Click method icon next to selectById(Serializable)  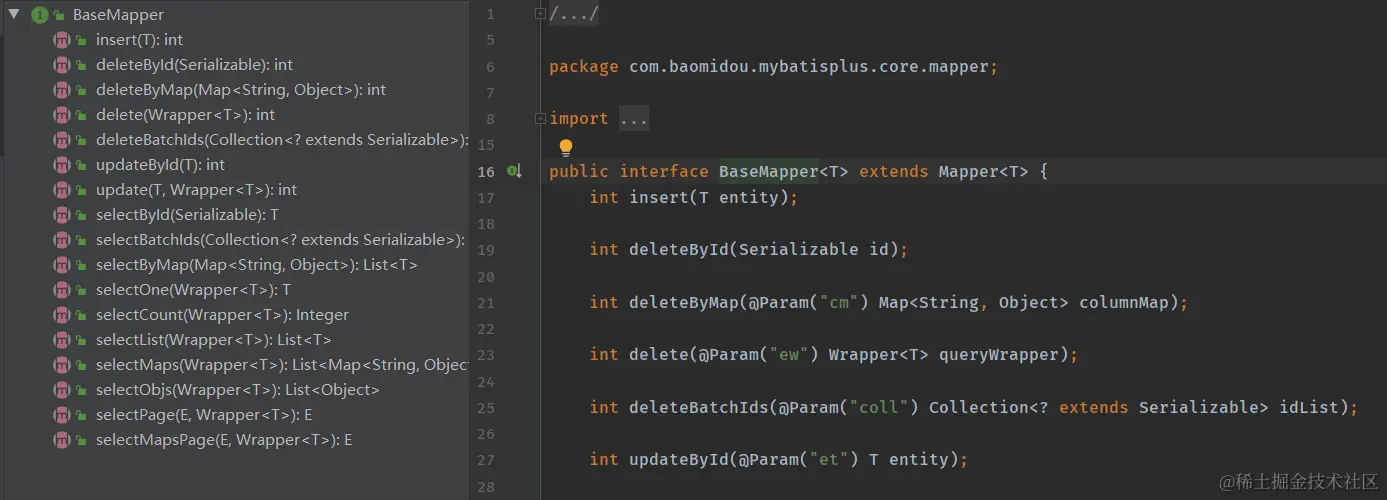[x=62, y=215]
